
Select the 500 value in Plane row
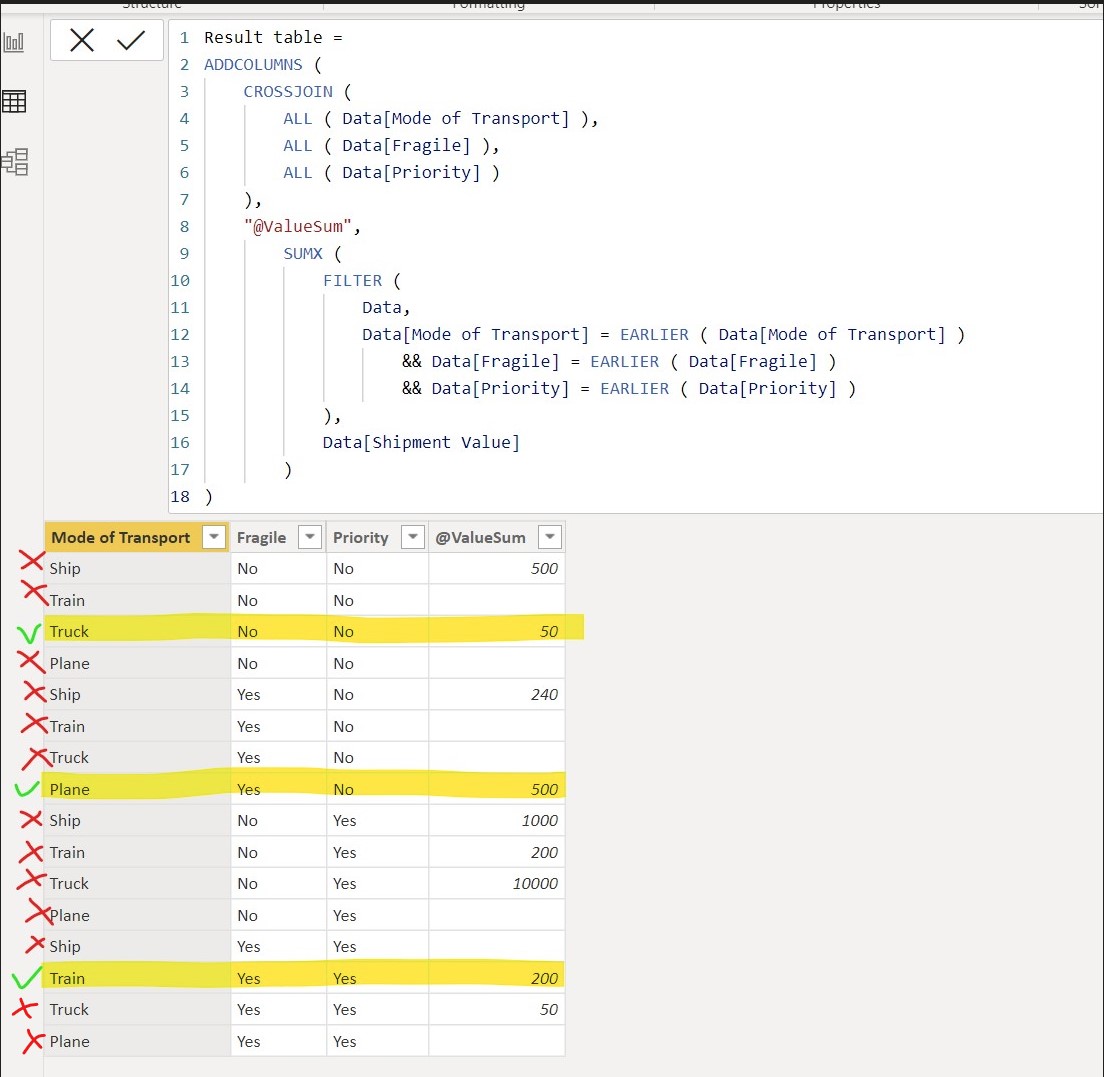tap(496, 789)
